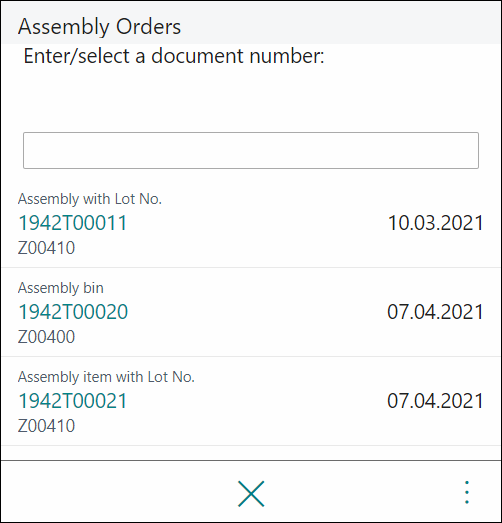Click the empty area below the prompt text
502x523 pixels.
tap(251, 98)
